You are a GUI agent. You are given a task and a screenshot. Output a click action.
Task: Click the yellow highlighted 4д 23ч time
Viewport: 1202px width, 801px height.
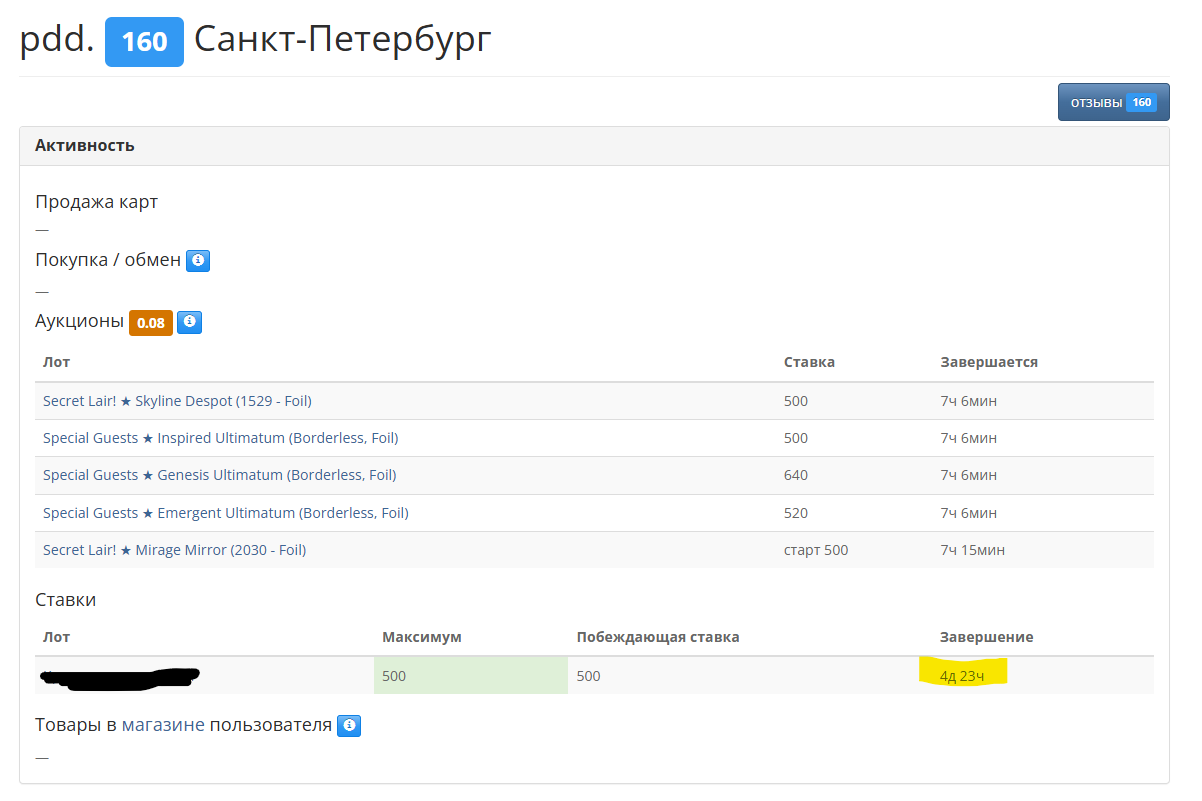[962, 676]
